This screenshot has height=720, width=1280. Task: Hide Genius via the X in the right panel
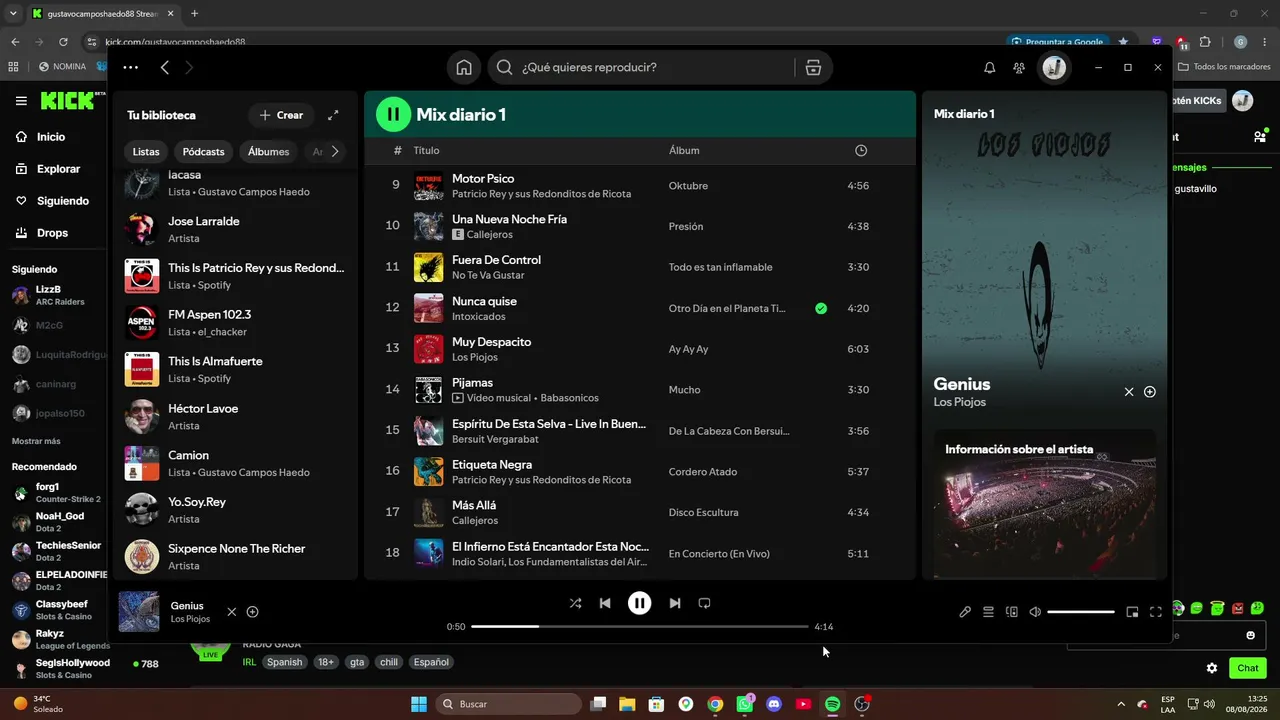(1129, 392)
